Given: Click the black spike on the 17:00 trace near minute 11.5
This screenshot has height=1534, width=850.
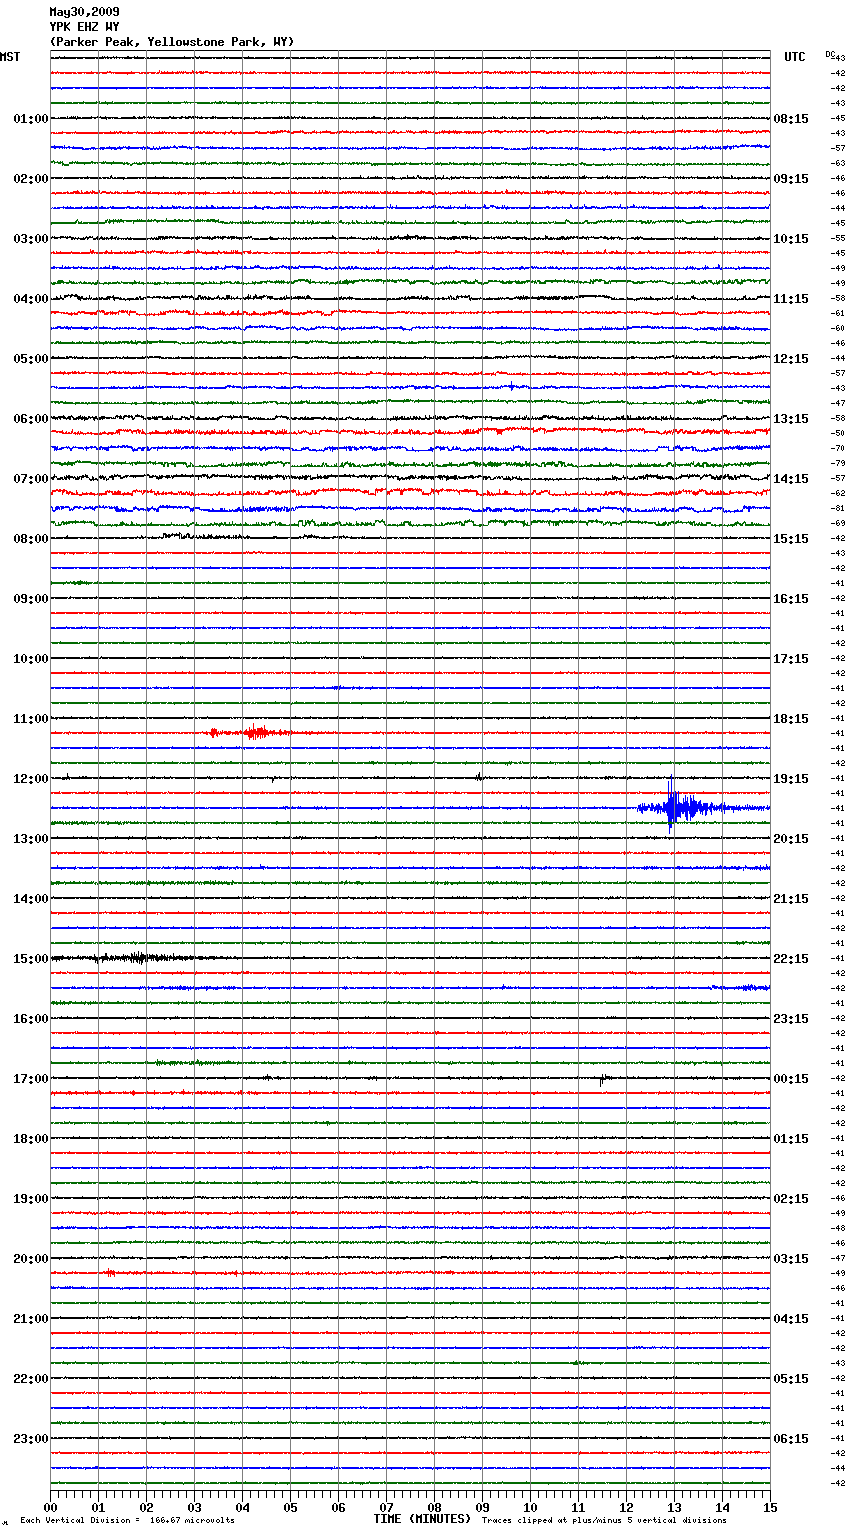Looking at the screenshot, I should pos(602,1079).
